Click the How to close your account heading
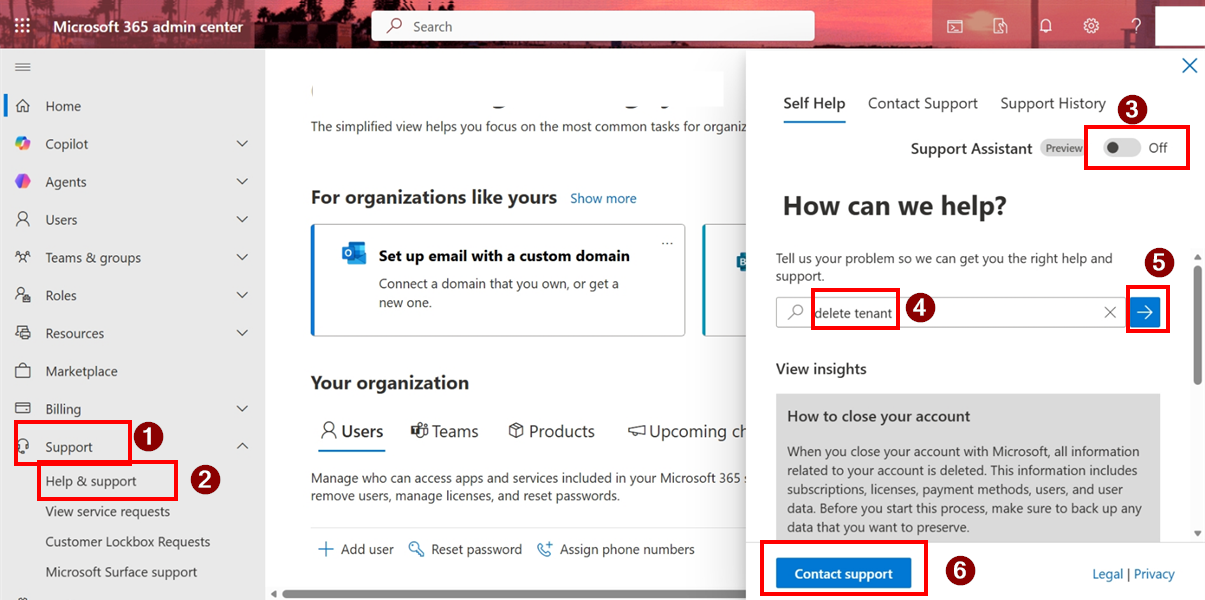The height and width of the screenshot is (600, 1205). click(879, 417)
